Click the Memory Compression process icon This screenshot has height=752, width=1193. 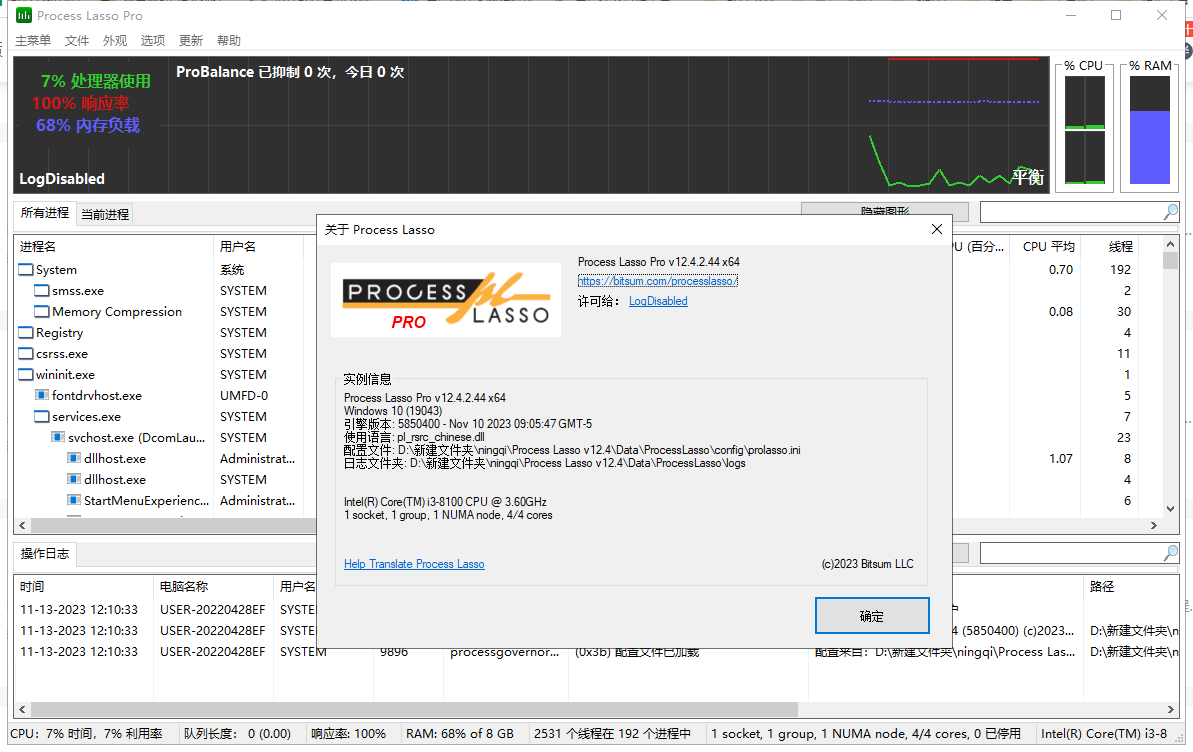click(x=42, y=311)
